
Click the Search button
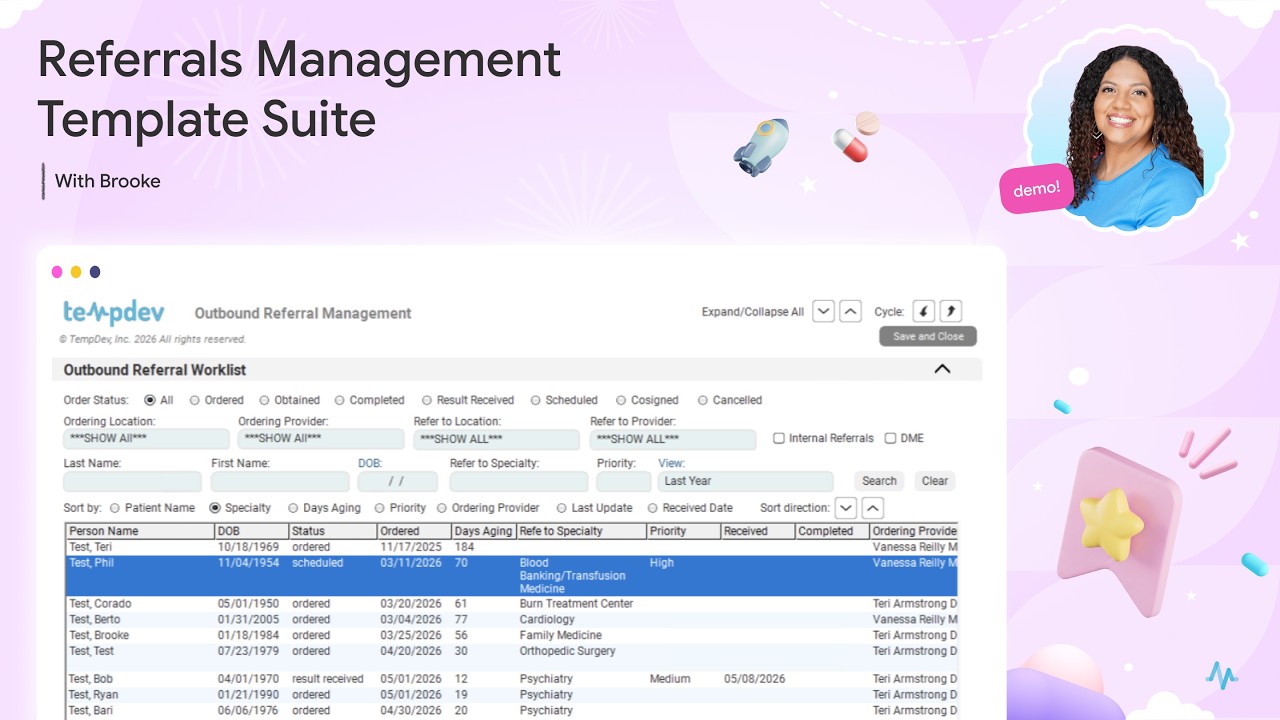coord(879,481)
